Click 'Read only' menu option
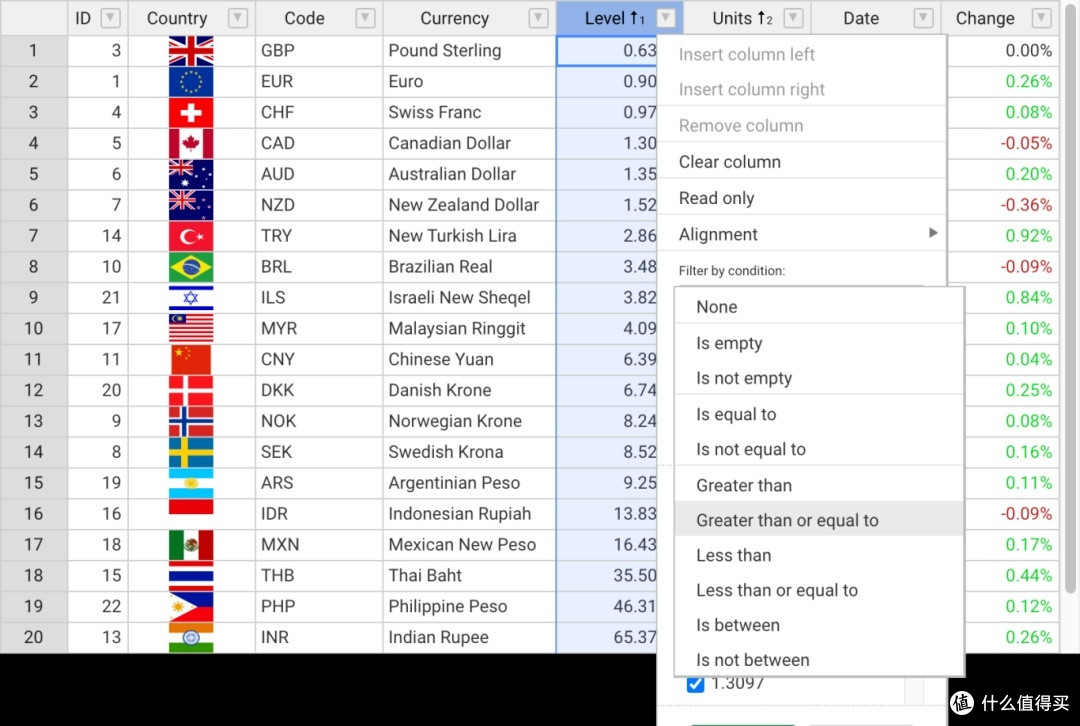The image size is (1080, 726). pyautogui.click(x=716, y=198)
